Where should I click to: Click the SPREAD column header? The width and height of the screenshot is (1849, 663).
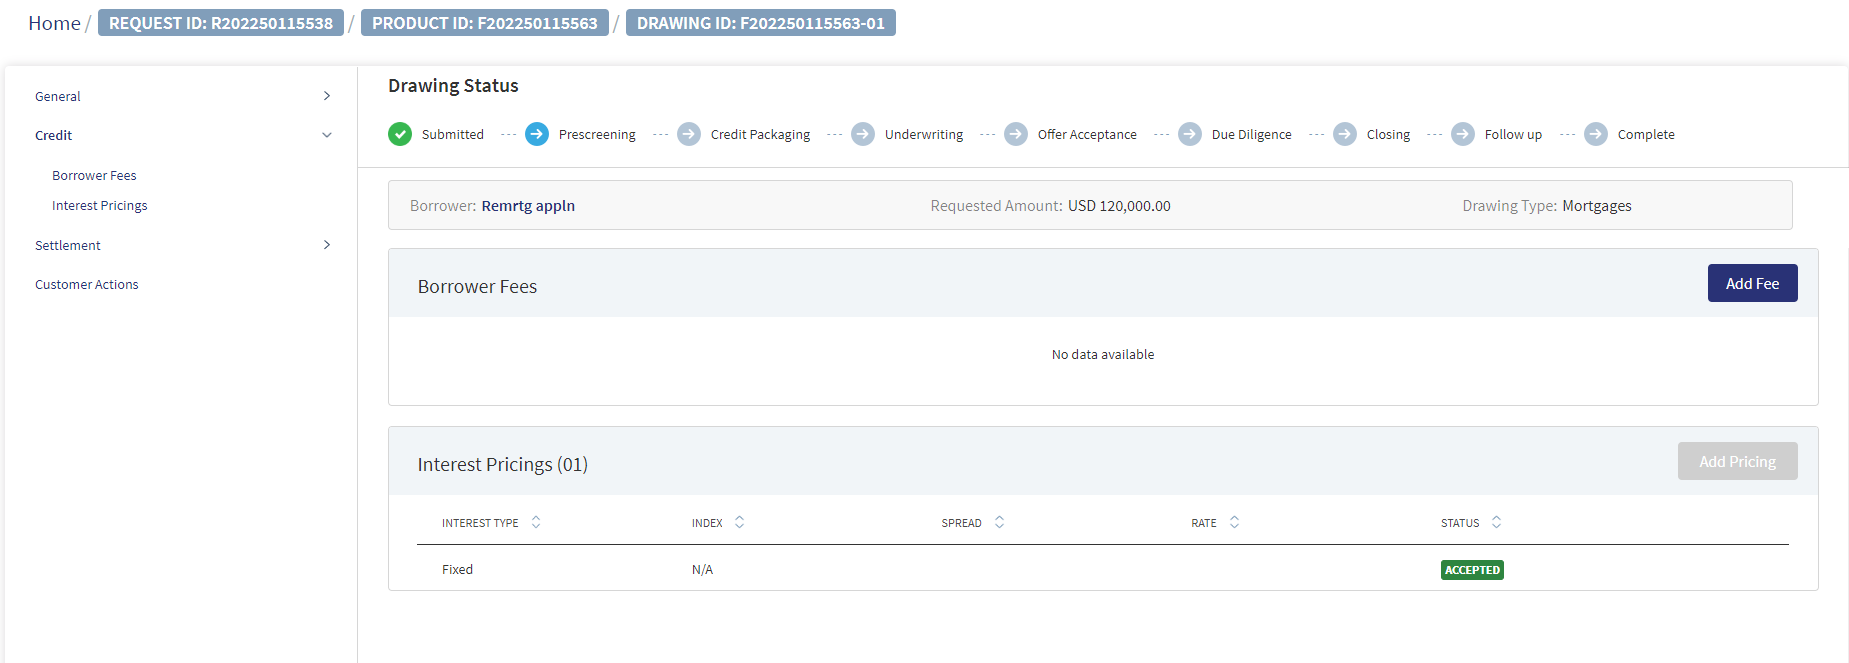point(961,523)
